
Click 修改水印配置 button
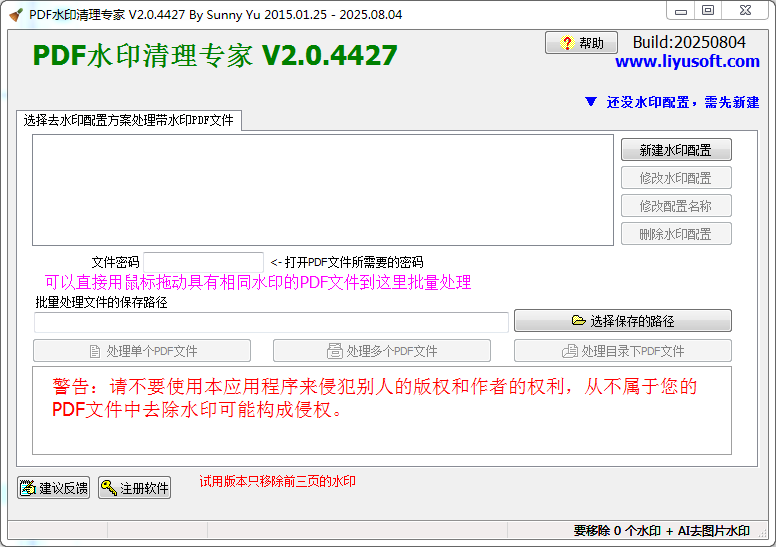coord(676,178)
